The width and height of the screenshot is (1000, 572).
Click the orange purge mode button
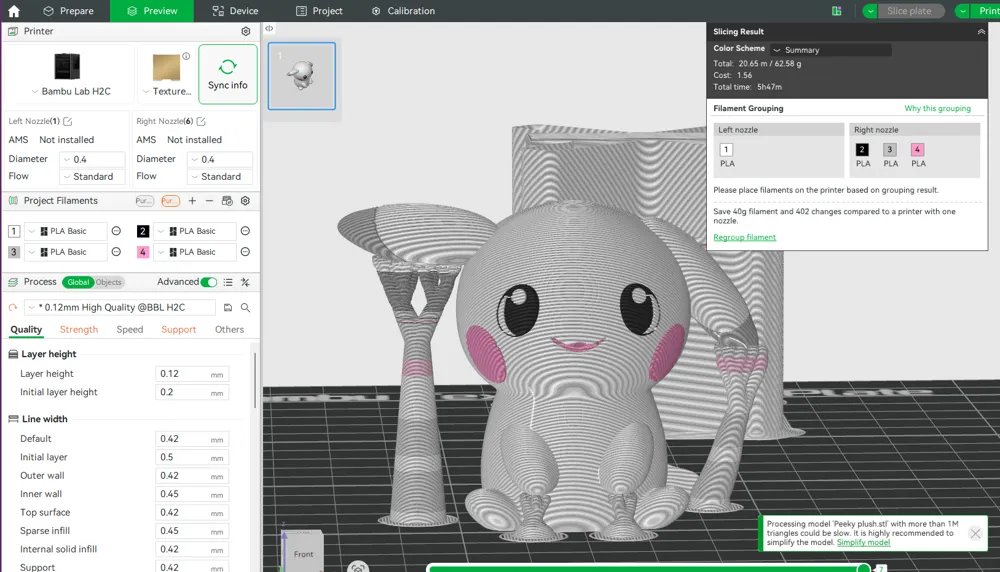[x=170, y=201]
